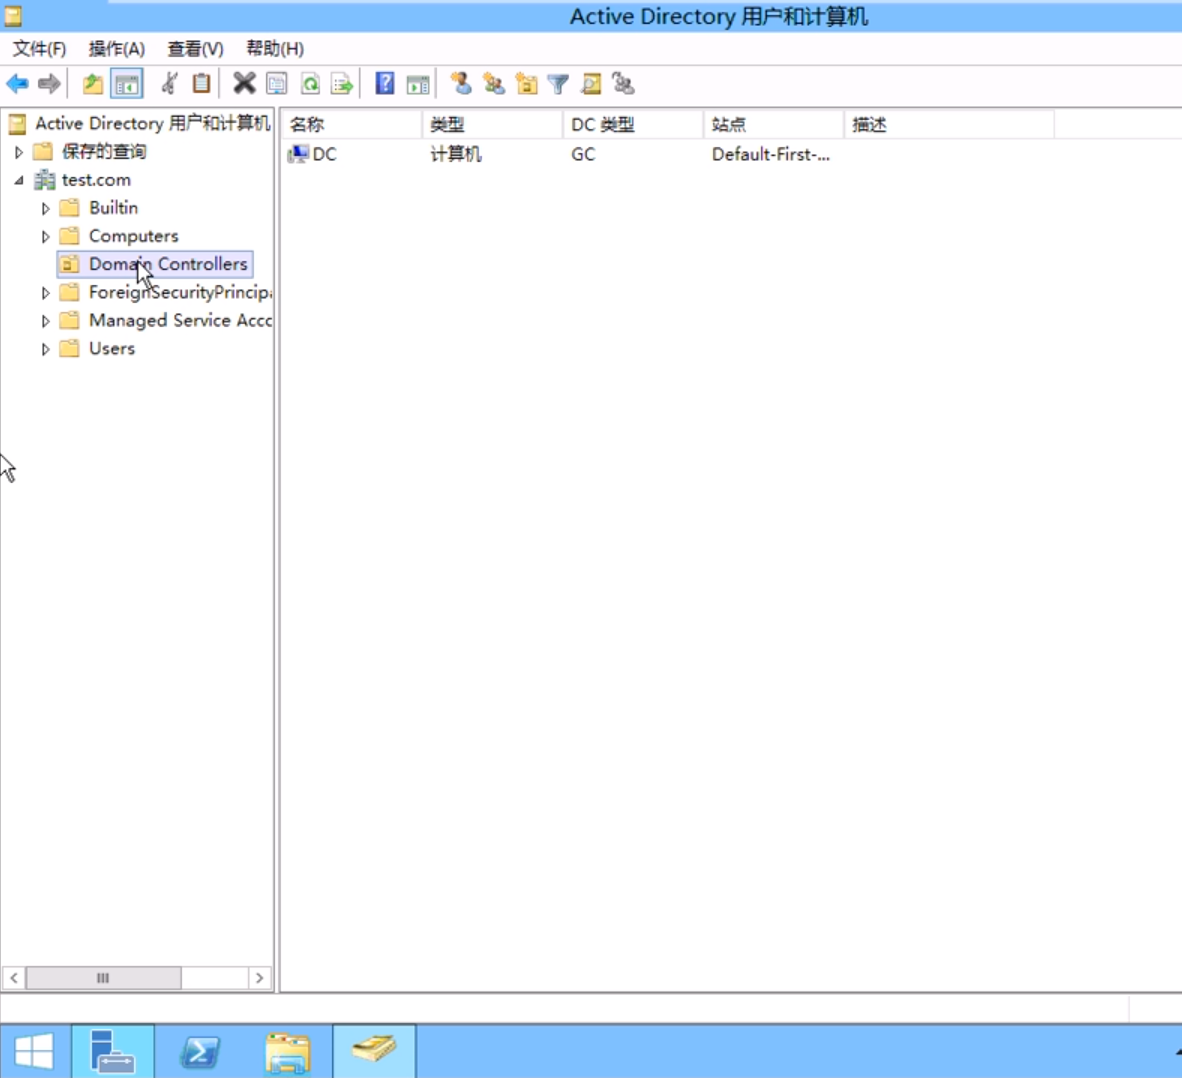Open Help with question mark icon

(x=384, y=84)
